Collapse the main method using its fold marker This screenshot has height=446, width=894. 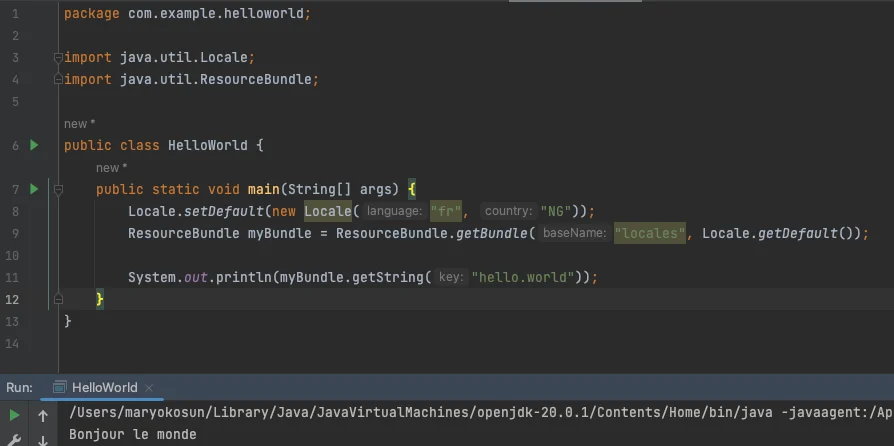pos(59,189)
